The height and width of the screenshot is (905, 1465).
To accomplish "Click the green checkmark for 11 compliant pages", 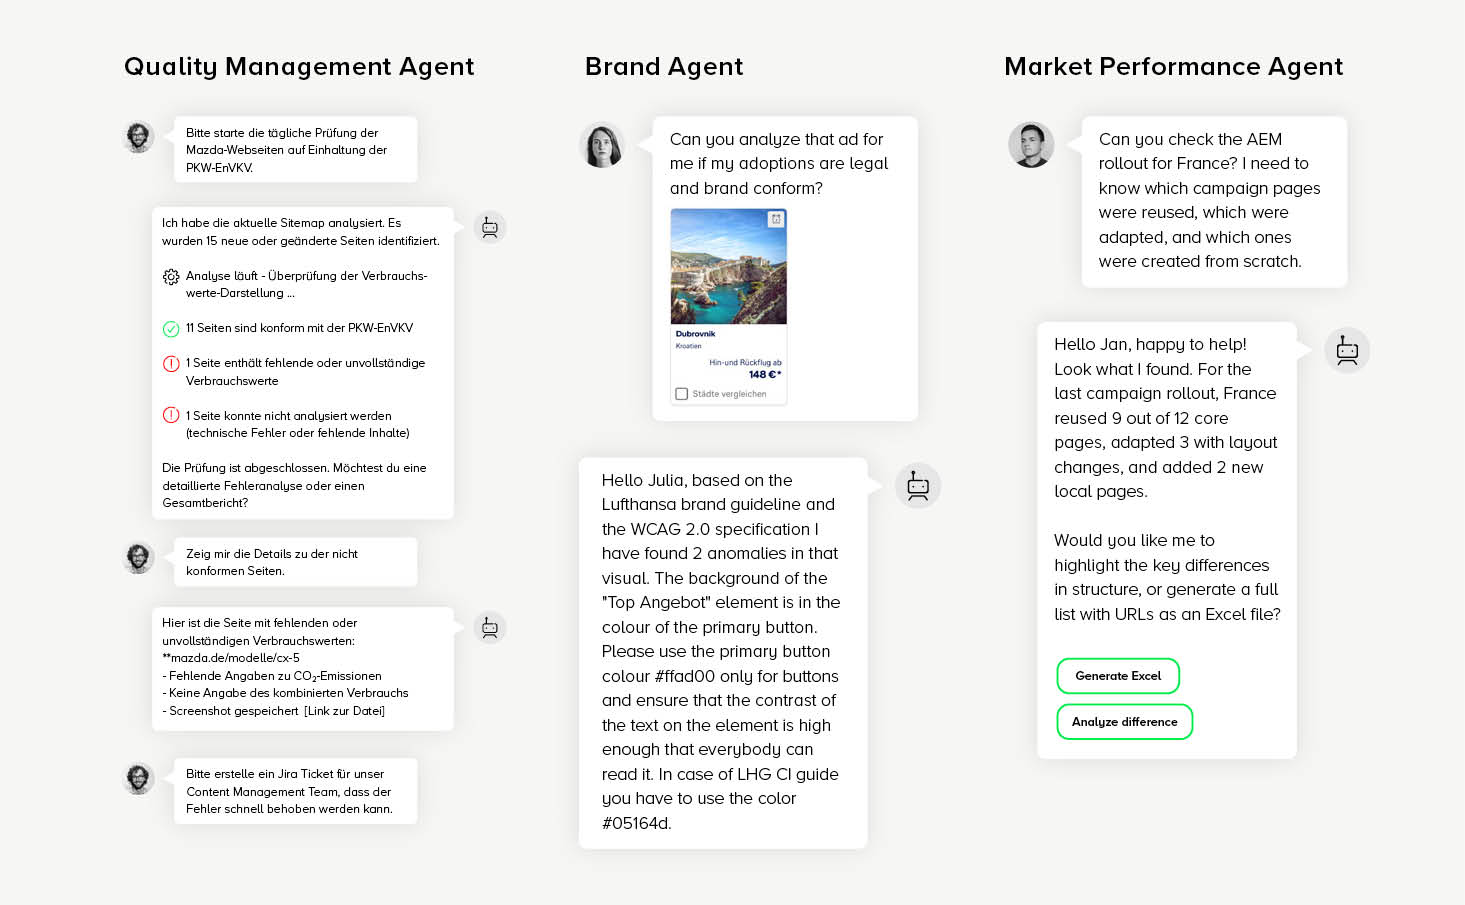I will [171, 329].
